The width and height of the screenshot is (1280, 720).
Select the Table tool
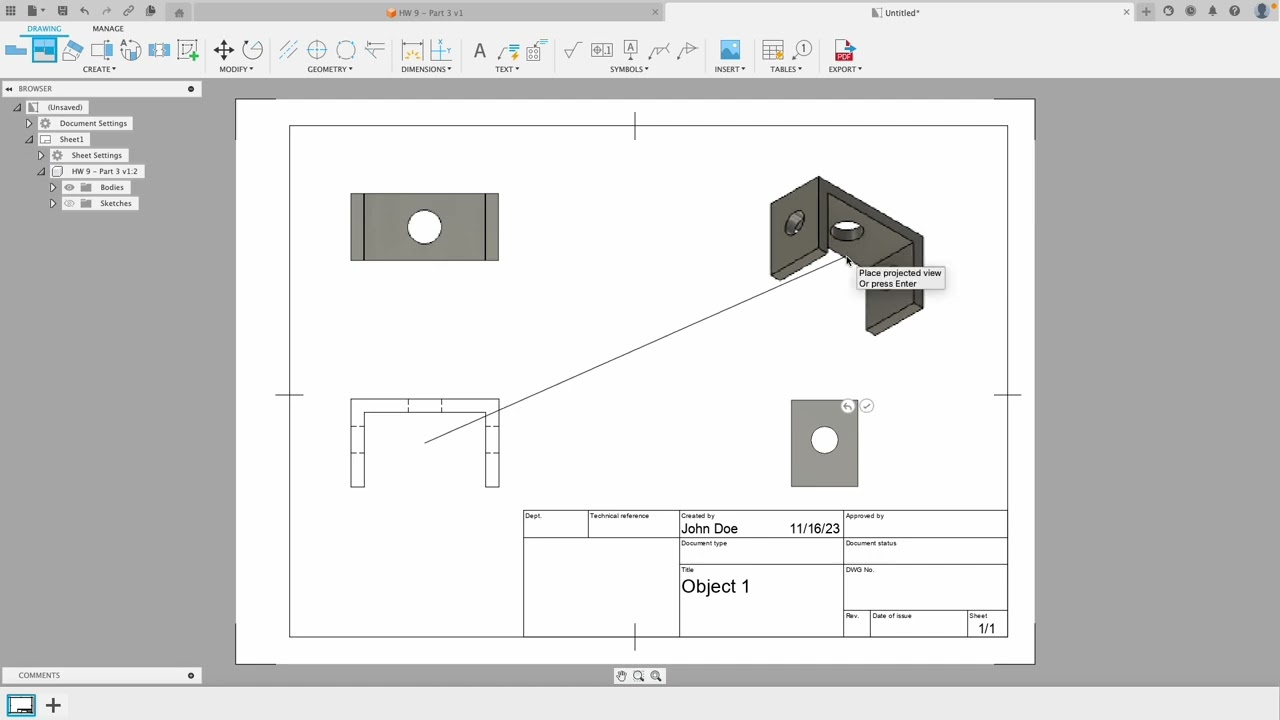(772, 50)
